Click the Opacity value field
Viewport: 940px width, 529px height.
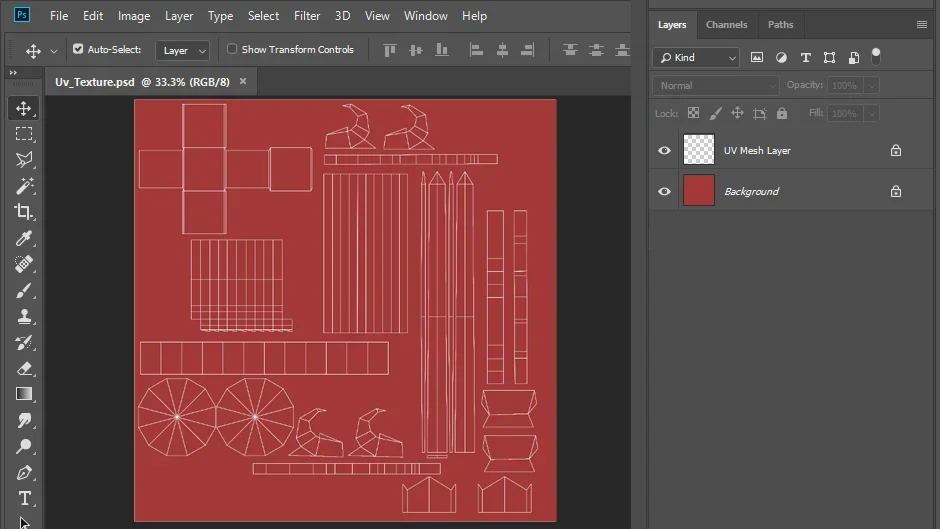(x=845, y=86)
